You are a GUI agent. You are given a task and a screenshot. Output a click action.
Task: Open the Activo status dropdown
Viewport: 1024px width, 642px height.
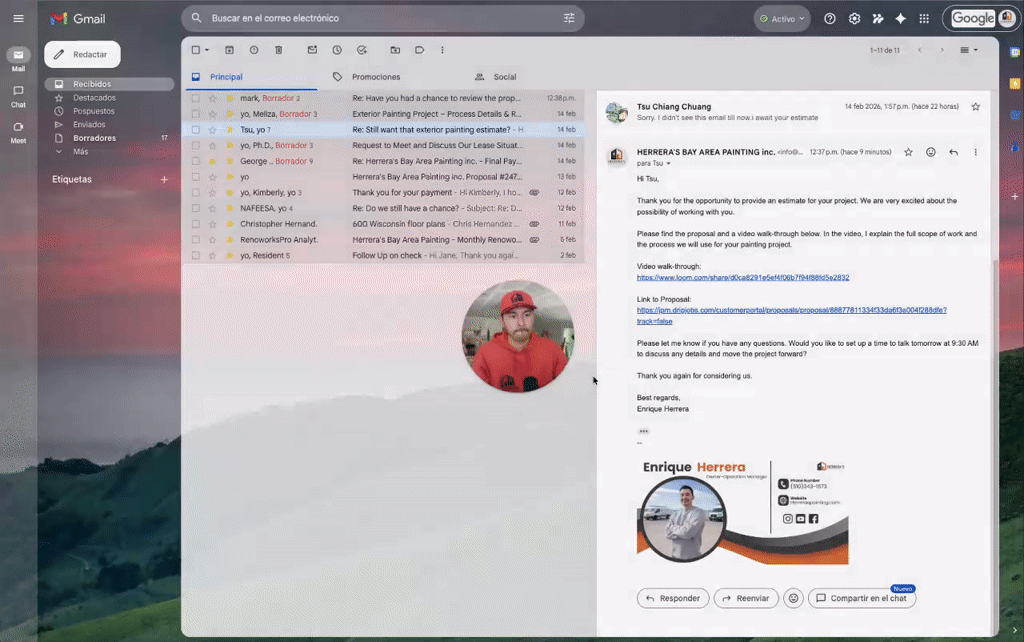[x=781, y=18]
